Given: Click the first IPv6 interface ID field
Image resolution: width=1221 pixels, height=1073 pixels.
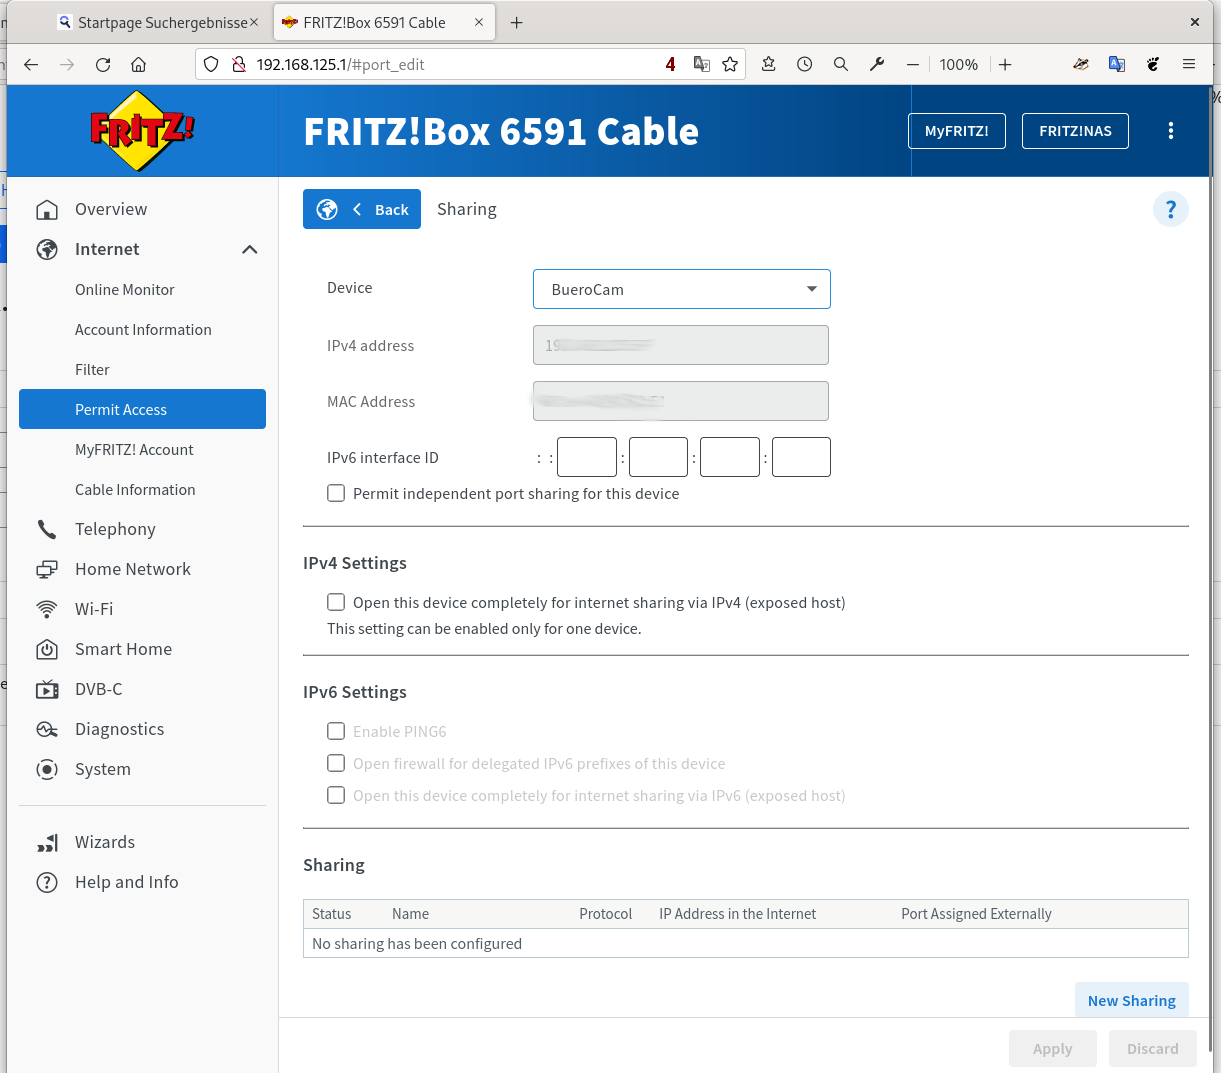Looking at the screenshot, I should point(586,456).
